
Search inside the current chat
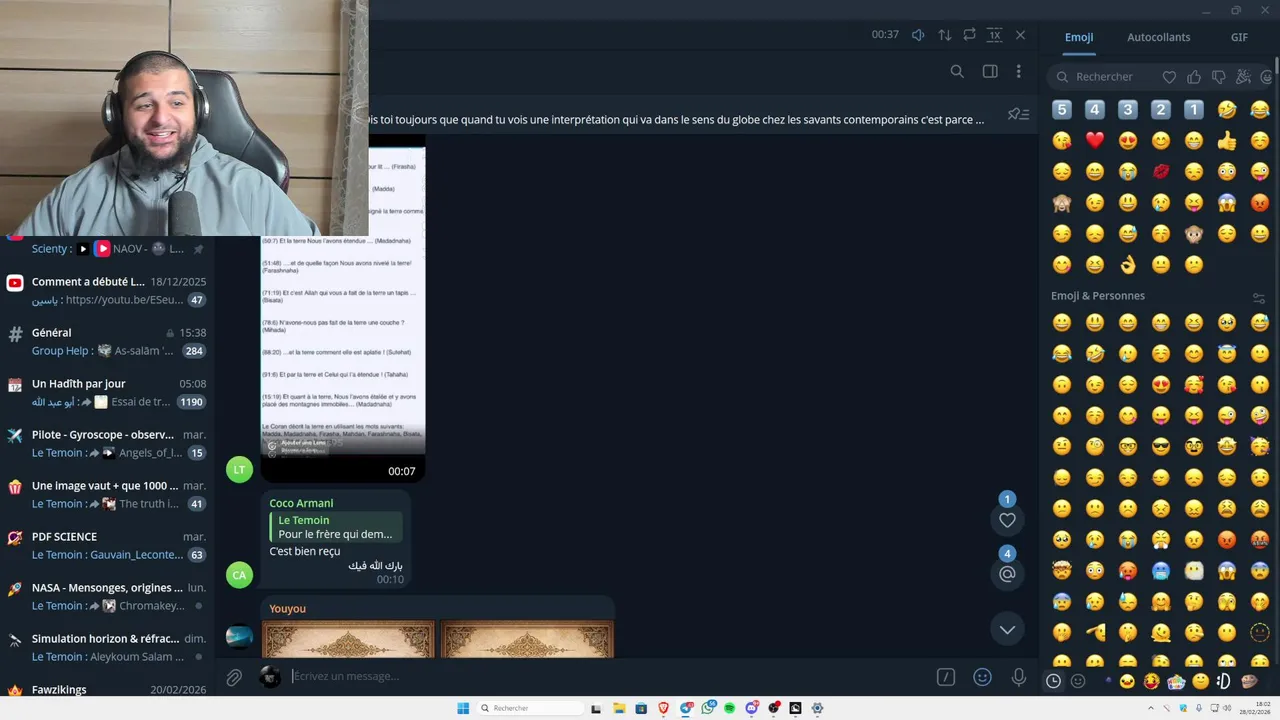coord(957,71)
